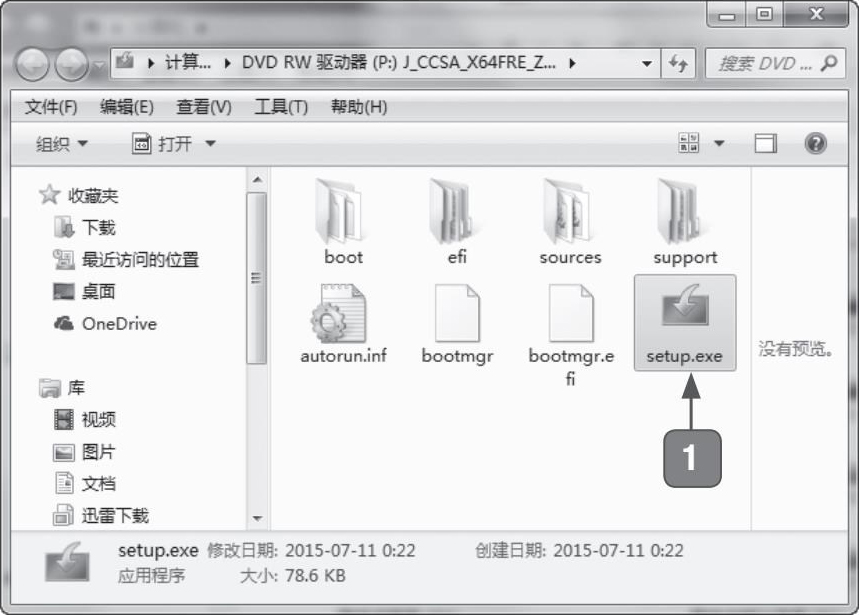
Task: Select 收藏夹 favorites header
Action: pos(79,195)
